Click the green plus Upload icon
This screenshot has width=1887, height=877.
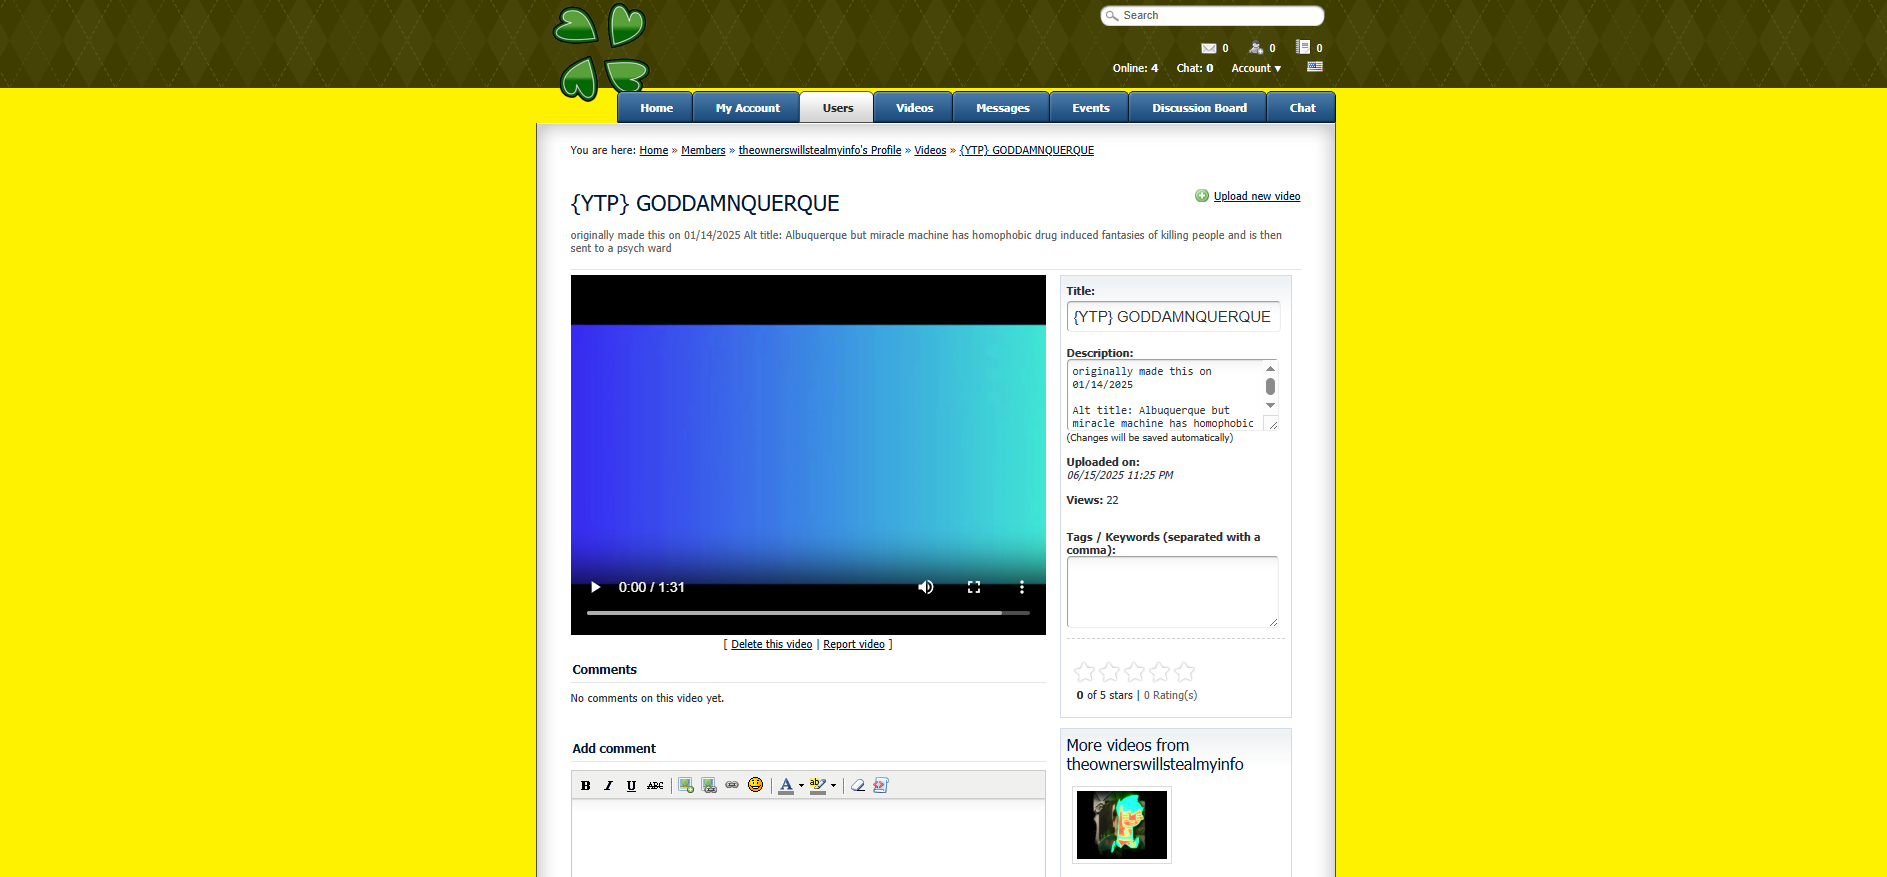[x=1202, y=196]
